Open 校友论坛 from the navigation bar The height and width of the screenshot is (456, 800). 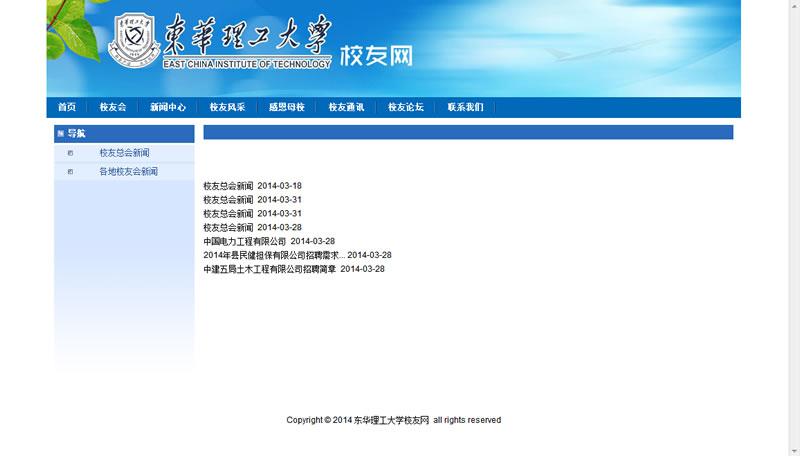pyautogui.click(x=406, y=107)
